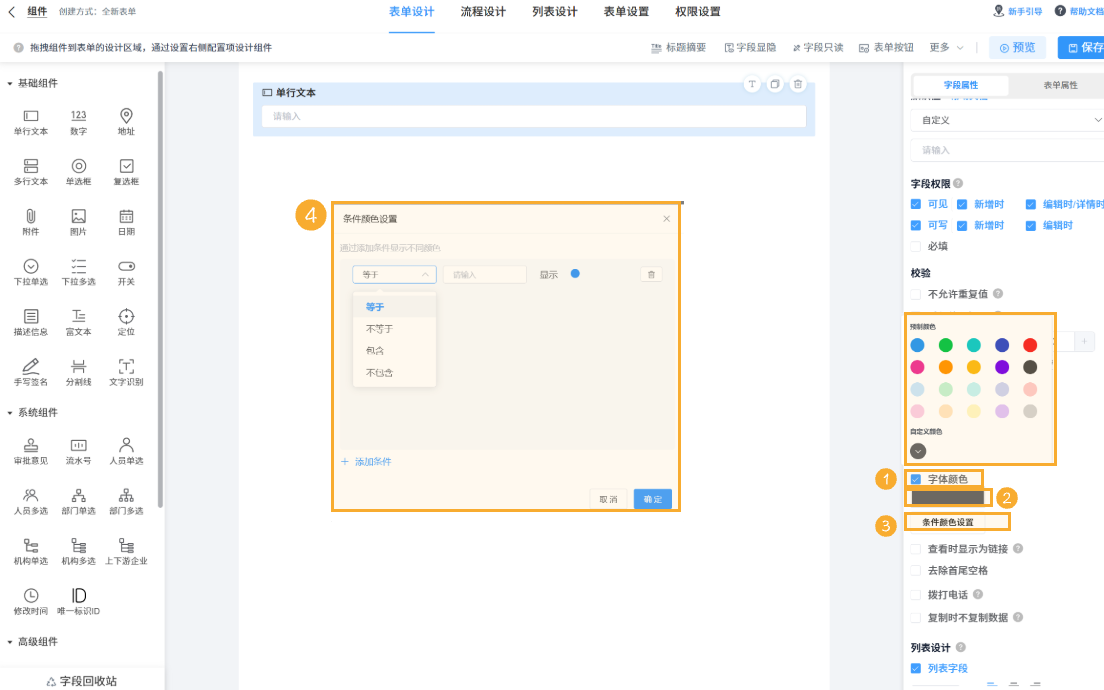This screenshot has height=690, width=1104.
Task: Enable the 必填 required checkbox
Action: 915,246
